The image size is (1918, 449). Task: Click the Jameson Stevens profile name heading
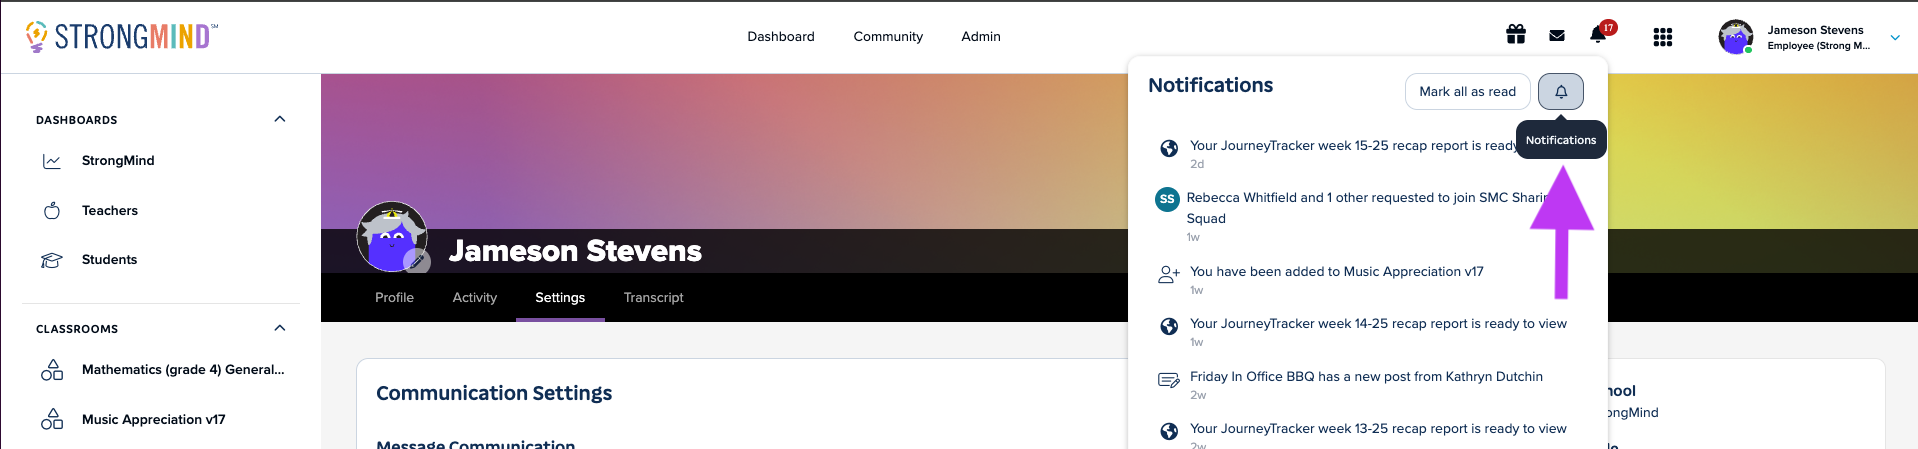[575, 251]
